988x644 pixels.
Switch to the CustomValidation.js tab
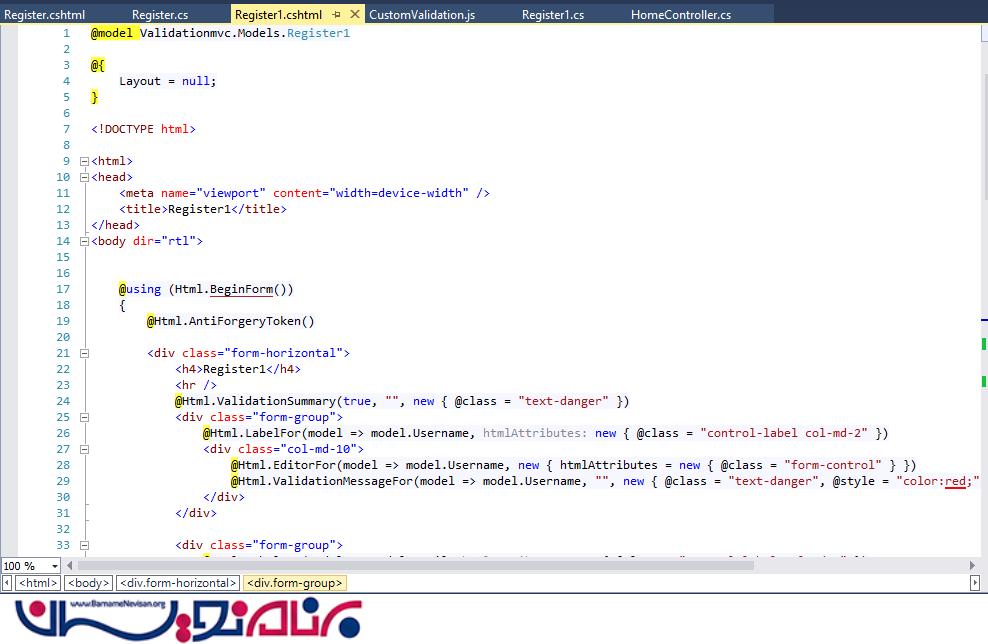click(421, 15)
